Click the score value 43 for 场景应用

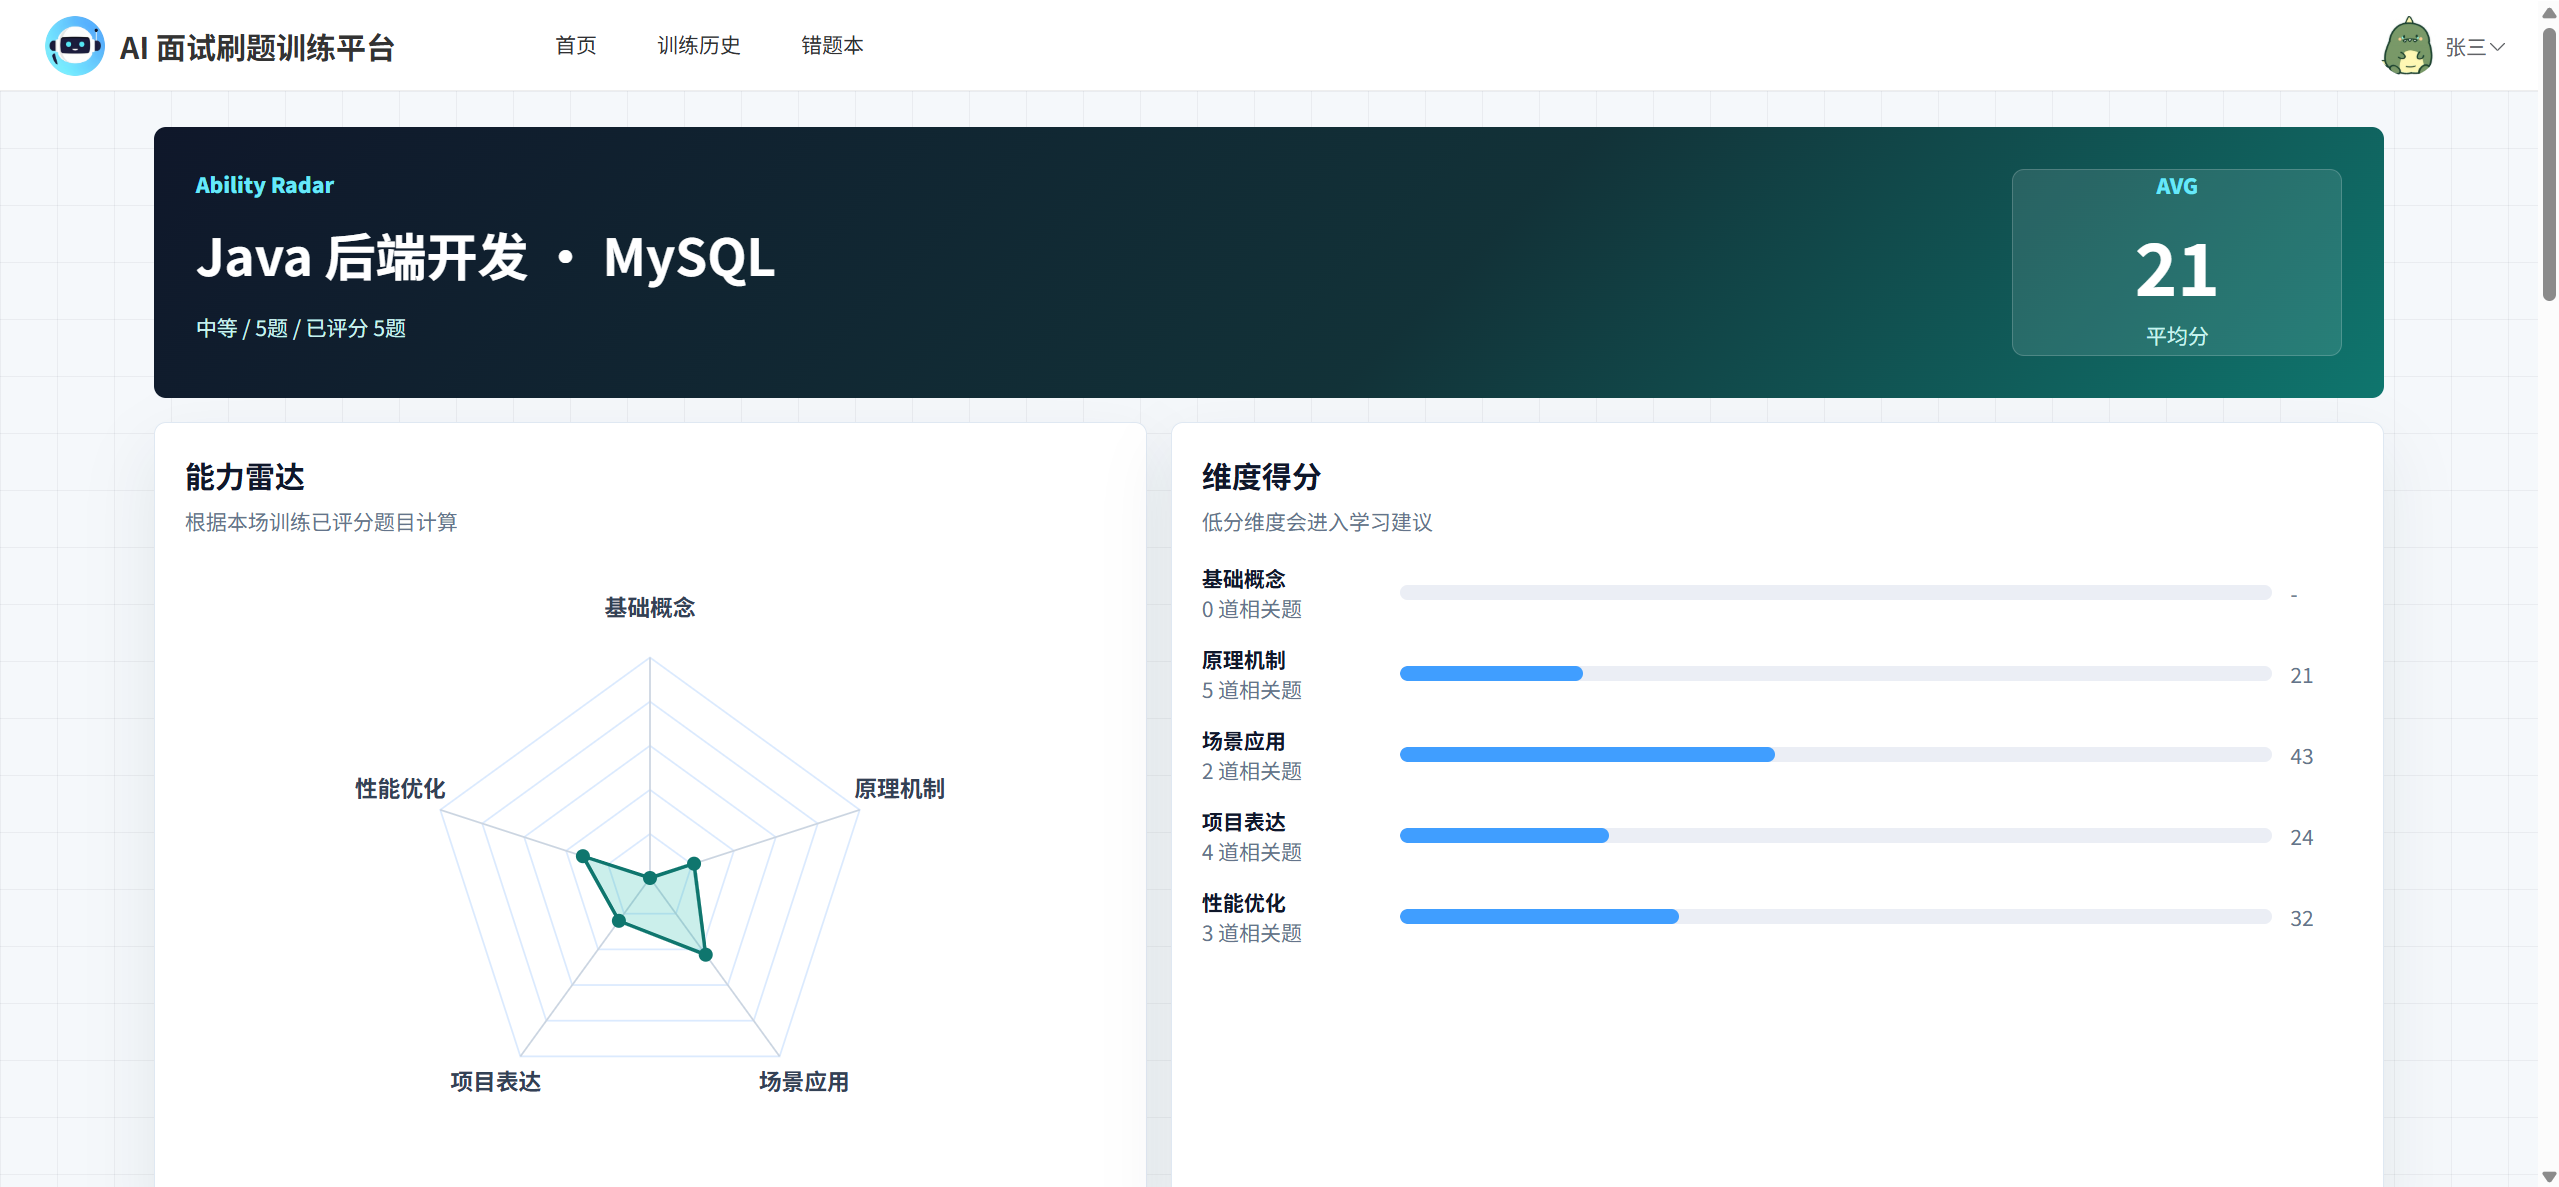2302,757
